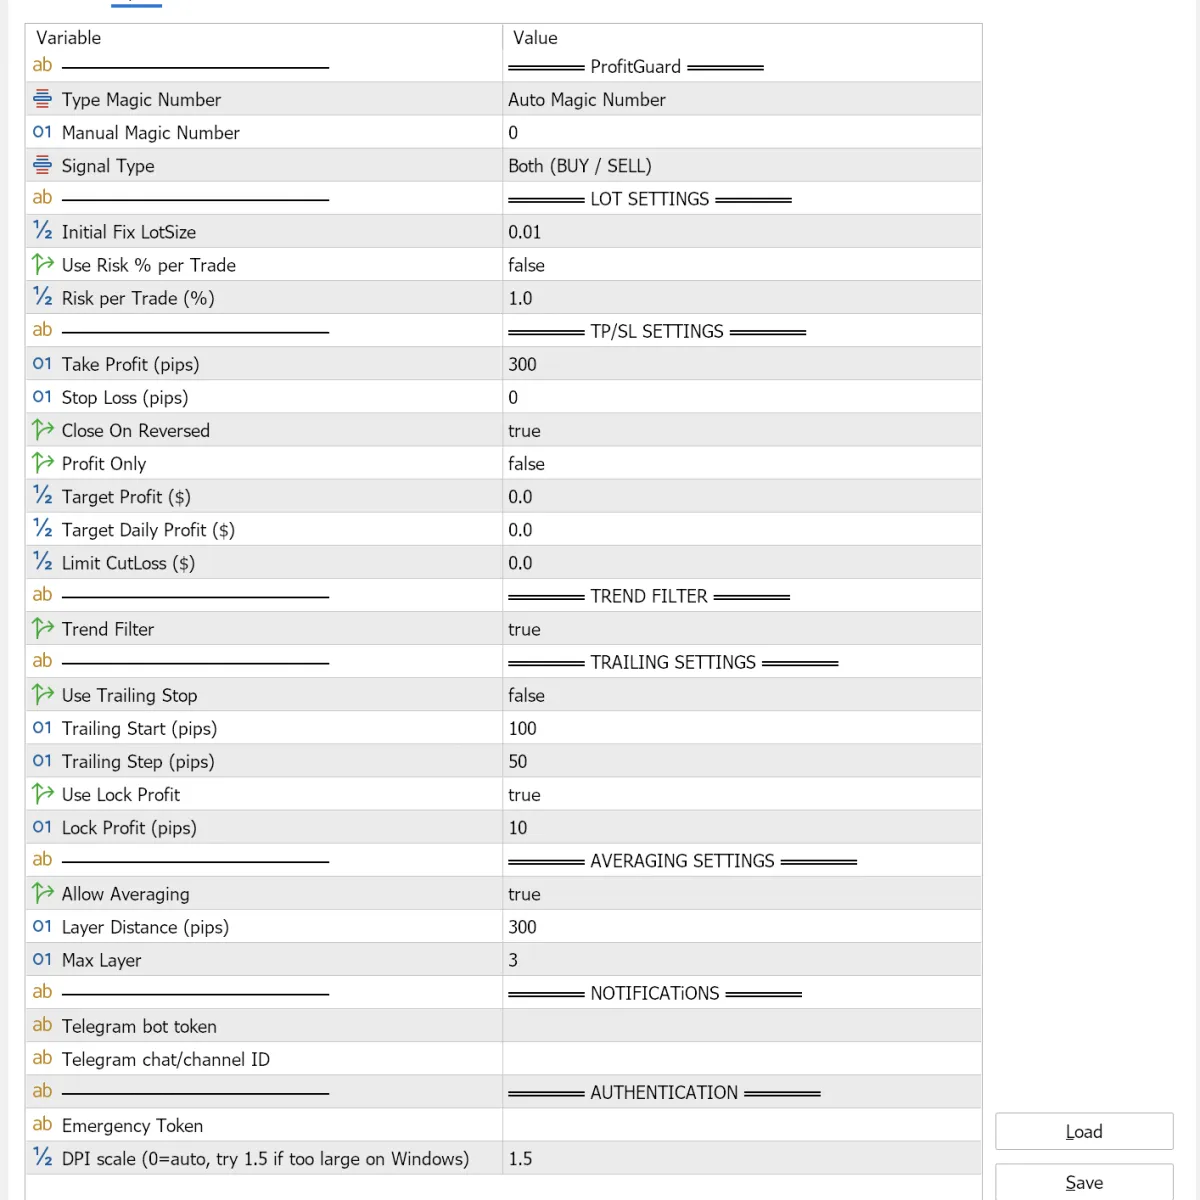Click the boolean icon beside Close On Reversed

[x=42, y=430]
